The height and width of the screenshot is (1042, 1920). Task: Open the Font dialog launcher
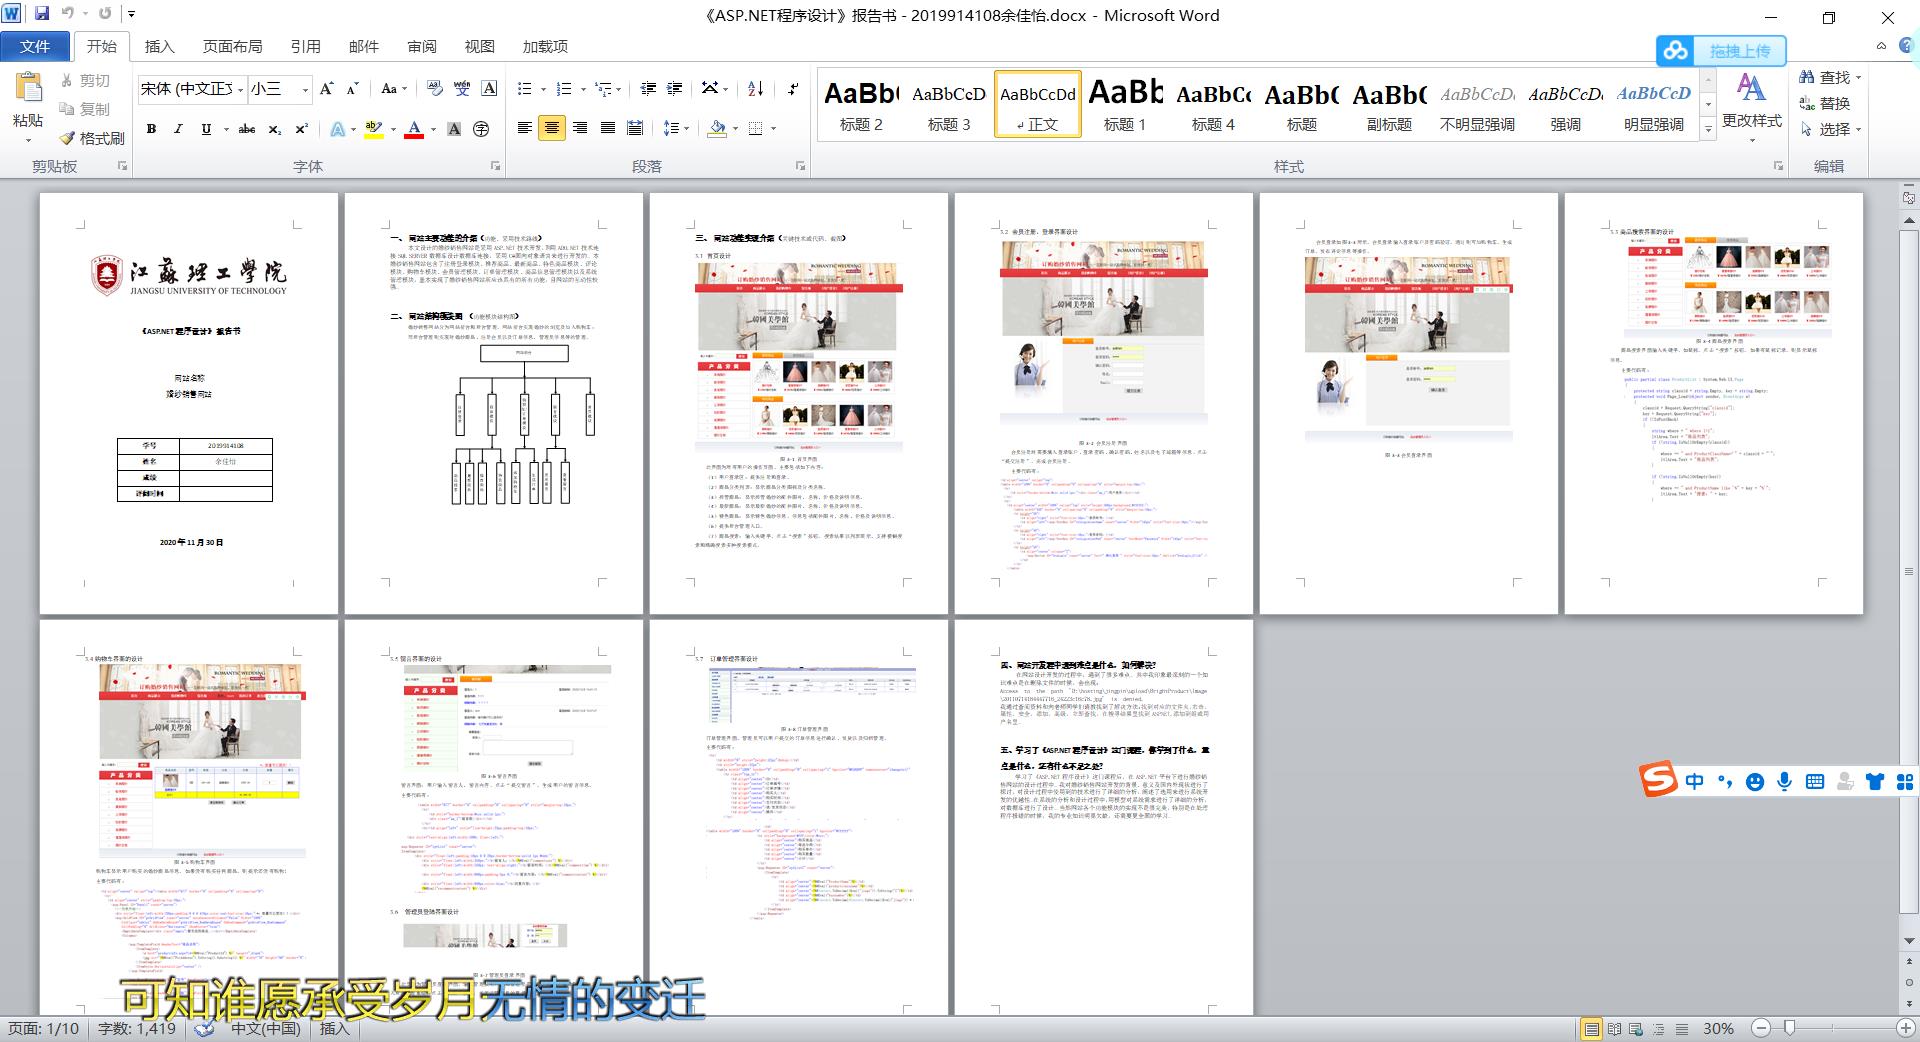495,166
